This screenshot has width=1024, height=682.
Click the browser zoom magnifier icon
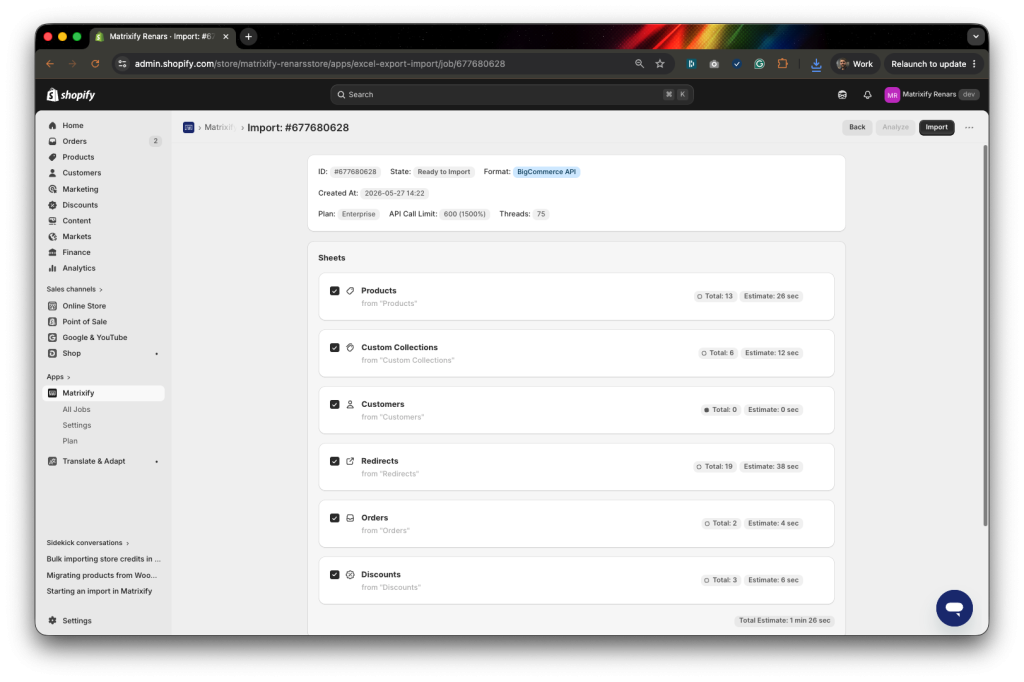(639, 64)
